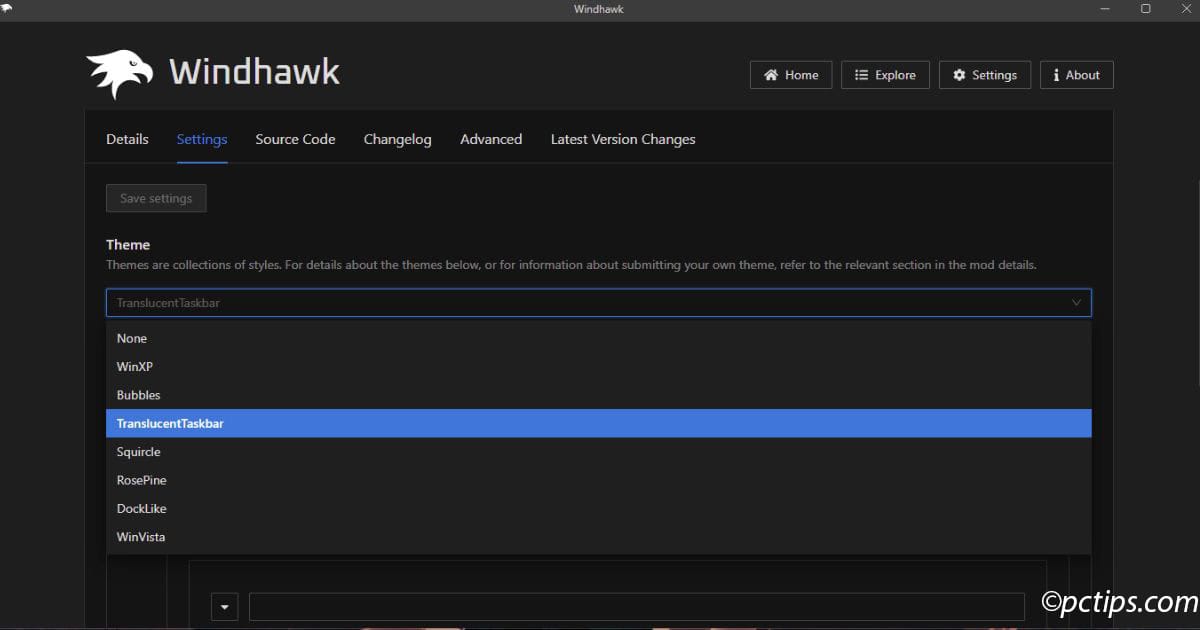Click the Theme combo box field
This screenshot has height=630, width=1200.
(x=598, y=302)
